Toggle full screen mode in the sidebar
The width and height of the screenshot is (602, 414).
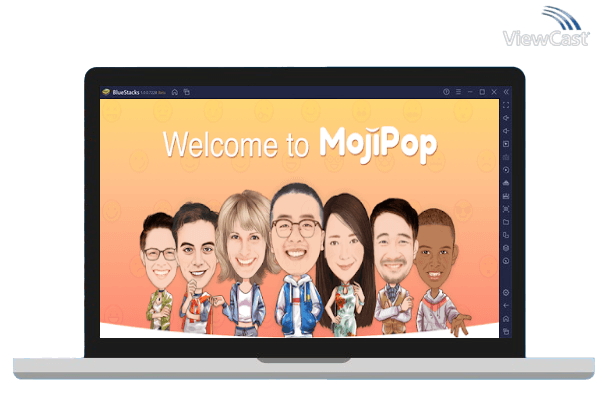coord(506,105)
